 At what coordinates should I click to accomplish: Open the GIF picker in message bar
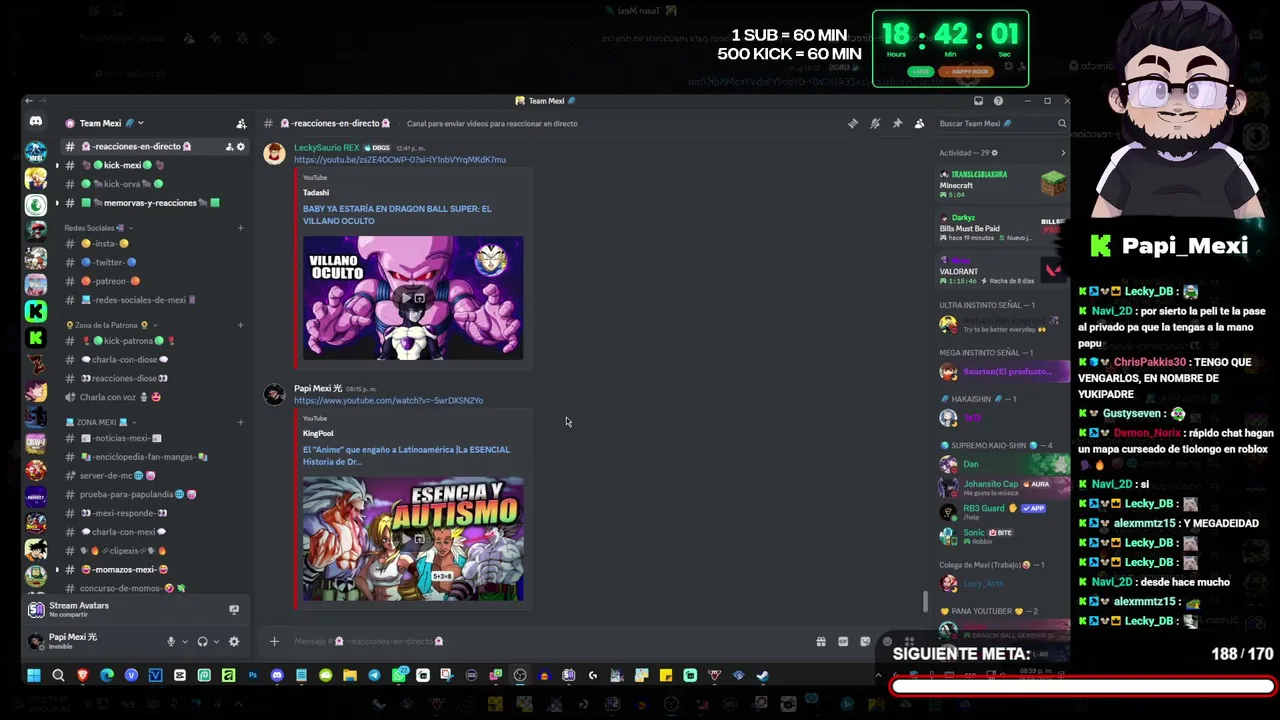point(843,641)
